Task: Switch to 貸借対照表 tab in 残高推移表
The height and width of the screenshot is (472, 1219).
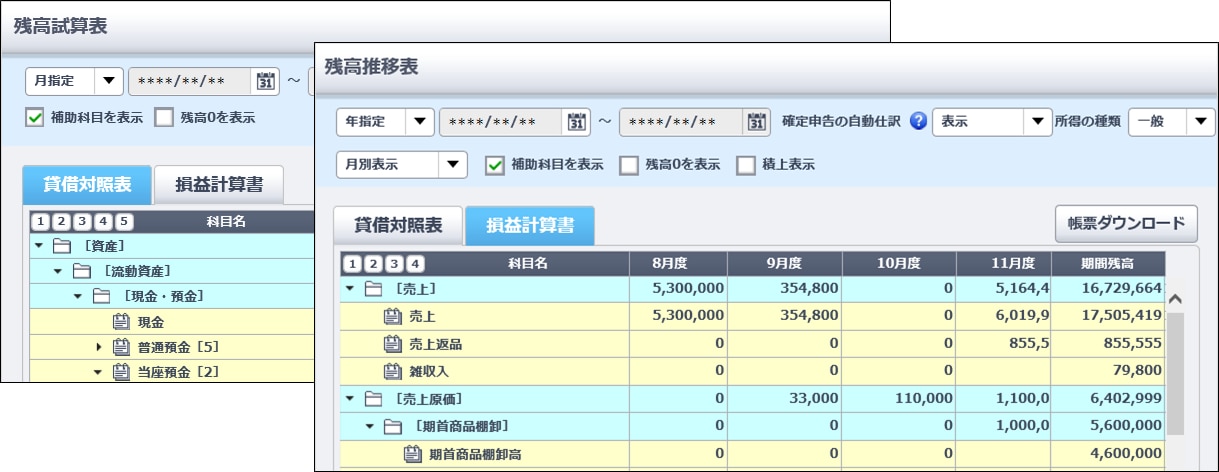Action: coord(398,226)
